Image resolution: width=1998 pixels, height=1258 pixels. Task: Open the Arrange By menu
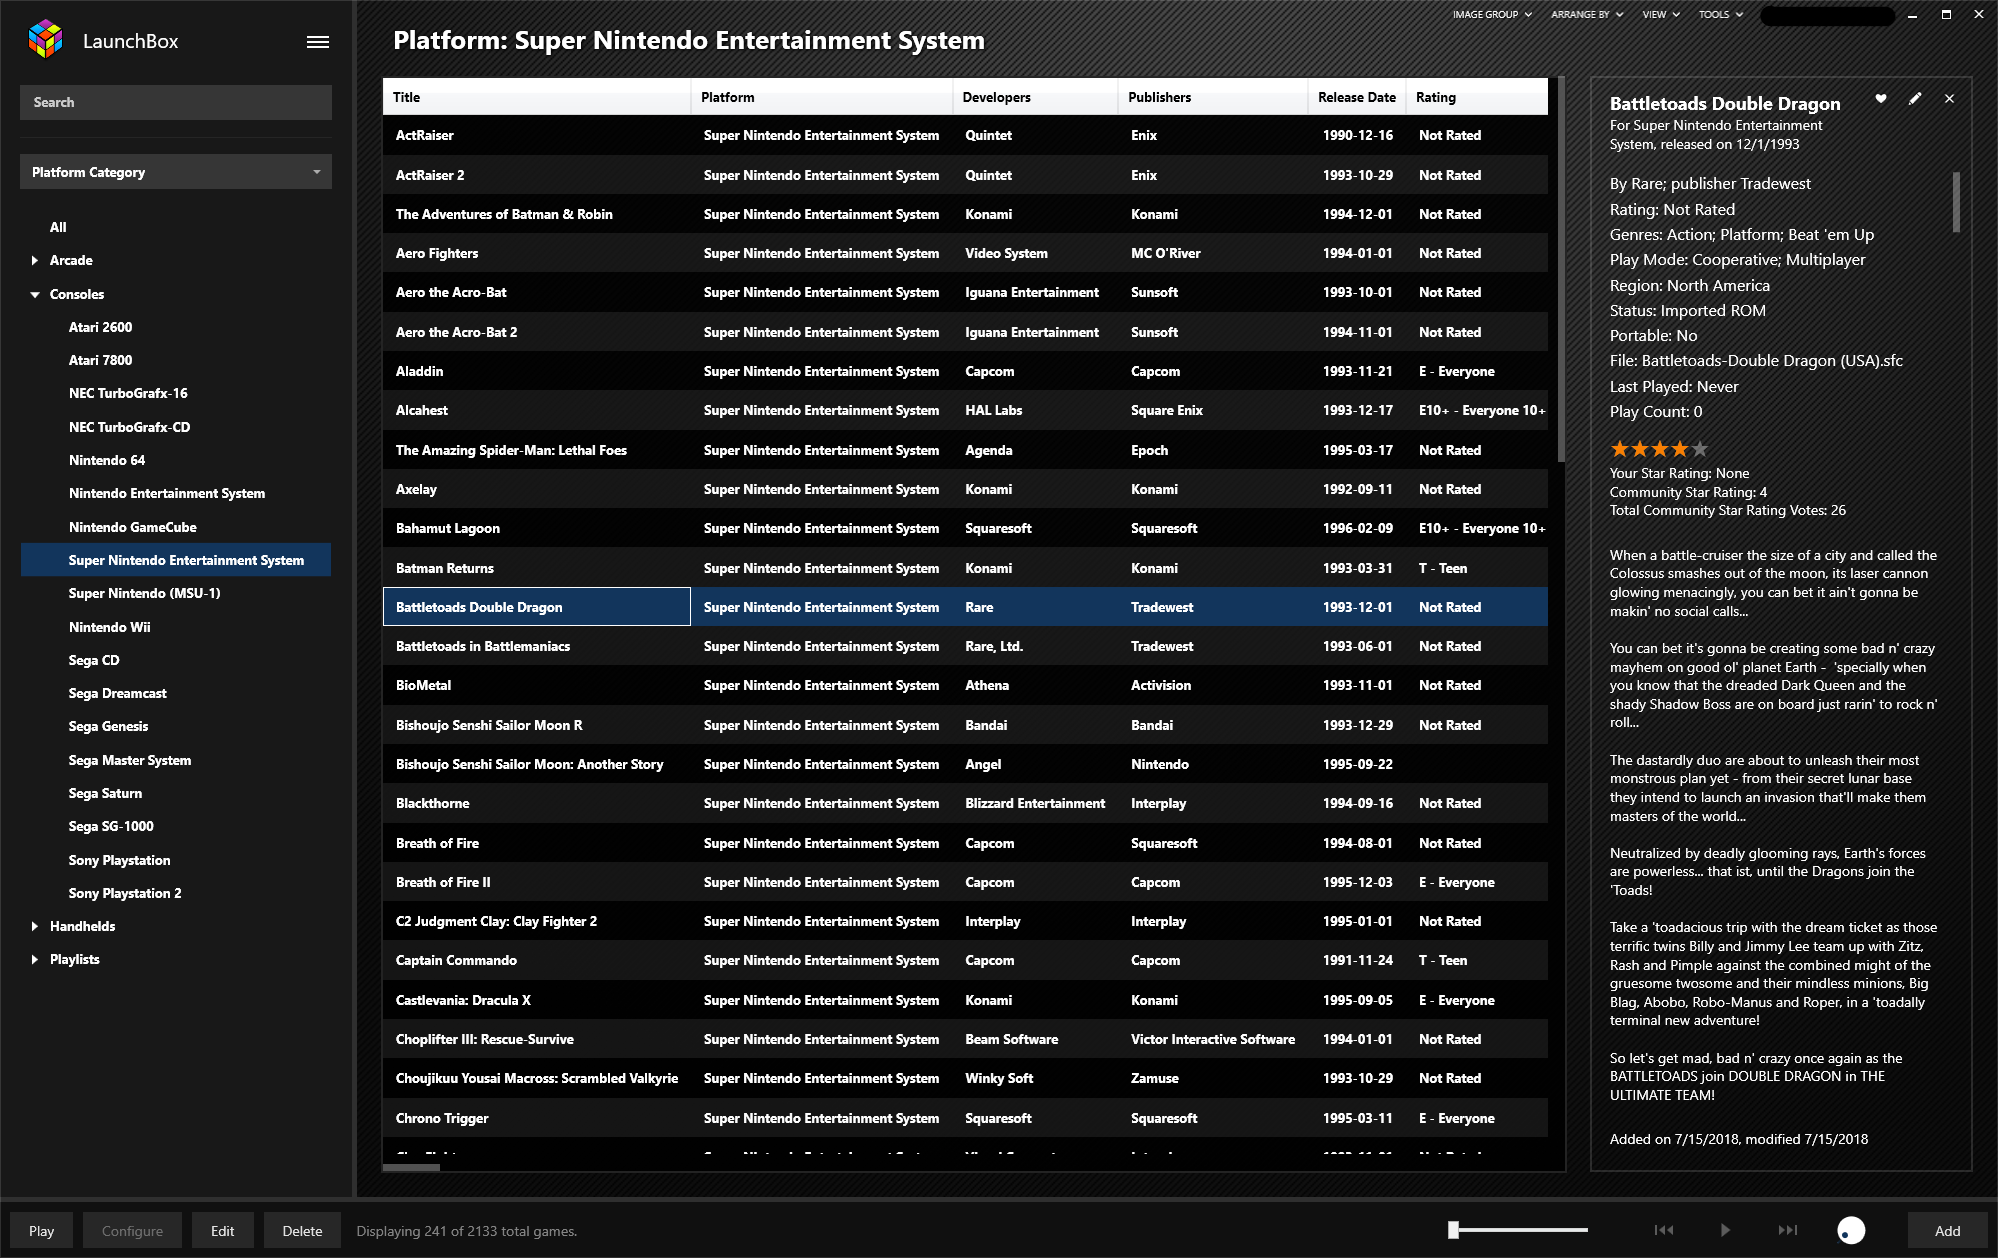pos(1587,14)
